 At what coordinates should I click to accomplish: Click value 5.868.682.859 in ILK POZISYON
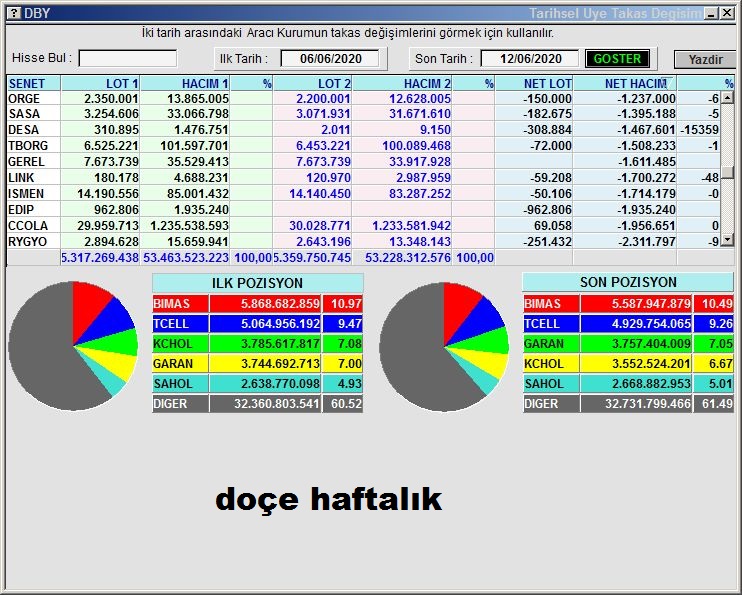[x=280, y=303]
